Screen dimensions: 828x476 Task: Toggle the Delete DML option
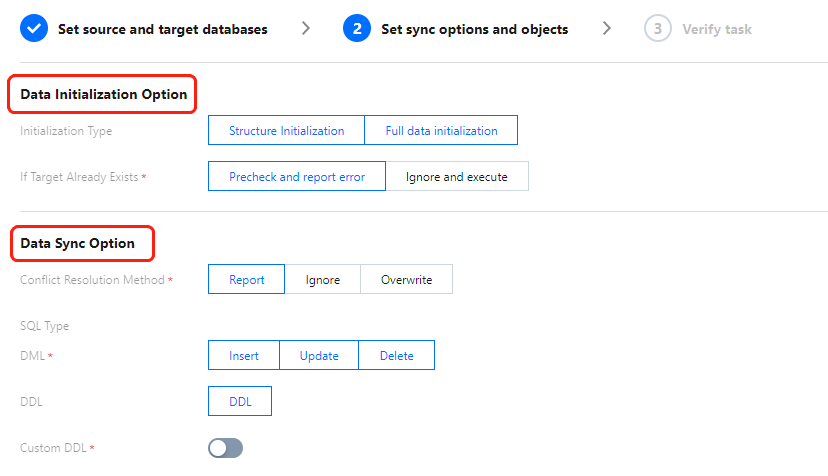[x=396, y=356]
